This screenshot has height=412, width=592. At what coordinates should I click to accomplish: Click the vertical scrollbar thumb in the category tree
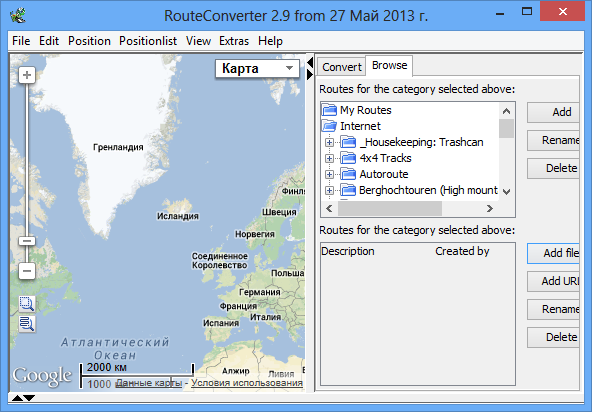click(x=506, y=129)
